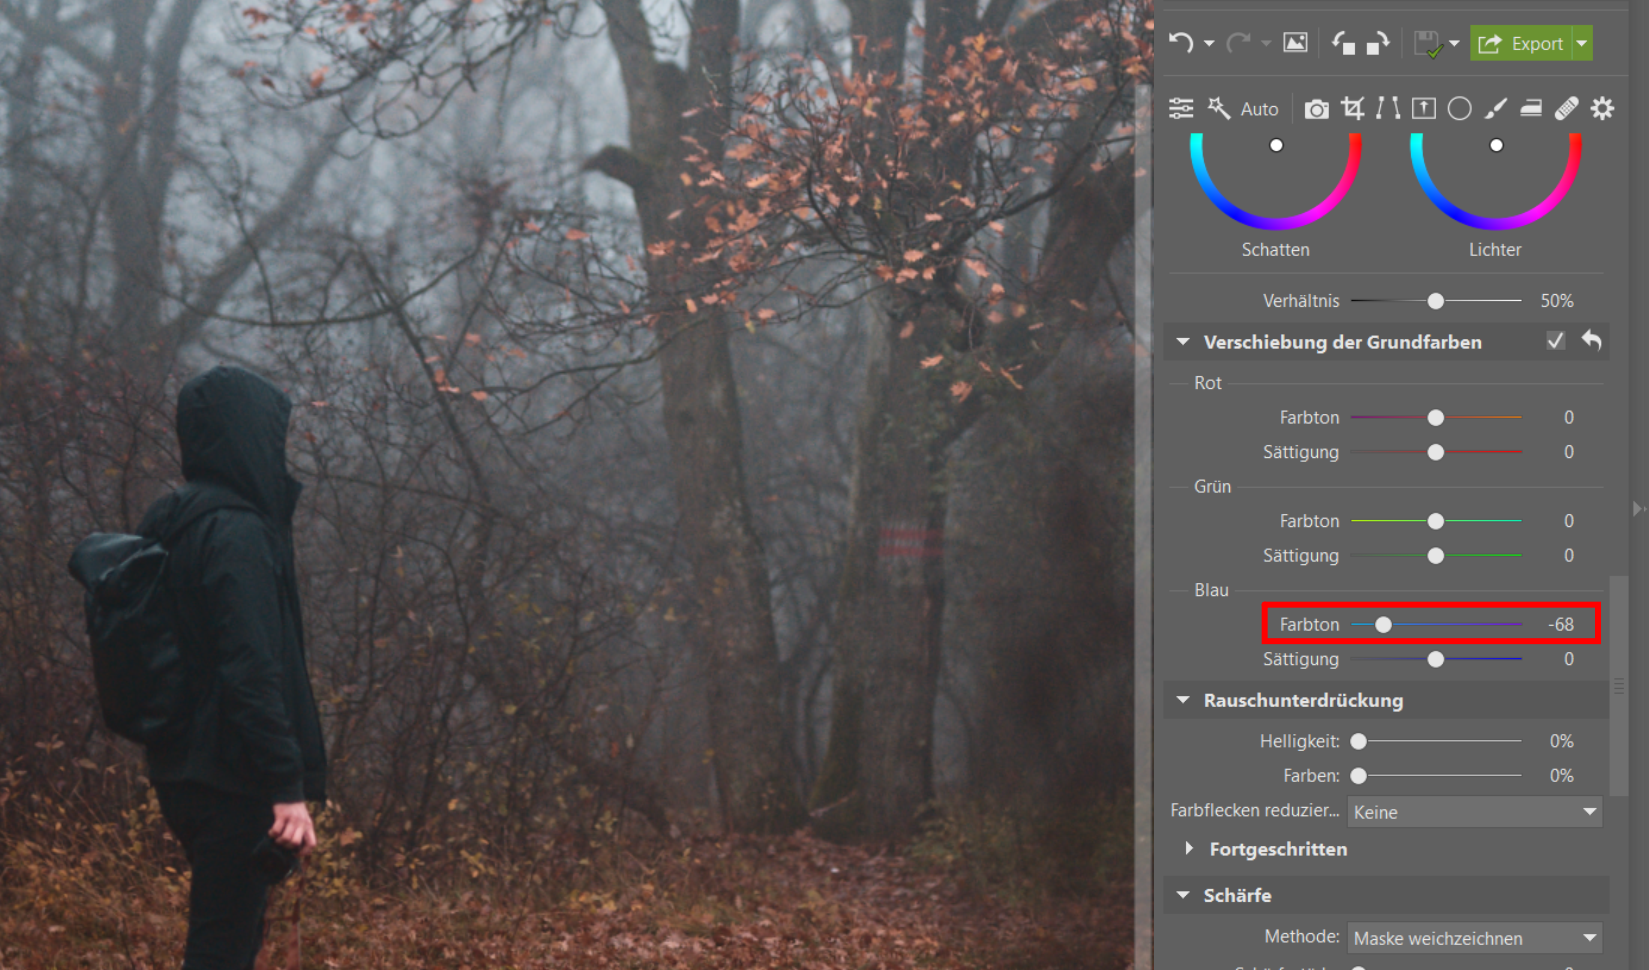Viewport: 1649px width, 970px height.
Task: Click the Schatten color wheel handle
Action: point(1276,145)
